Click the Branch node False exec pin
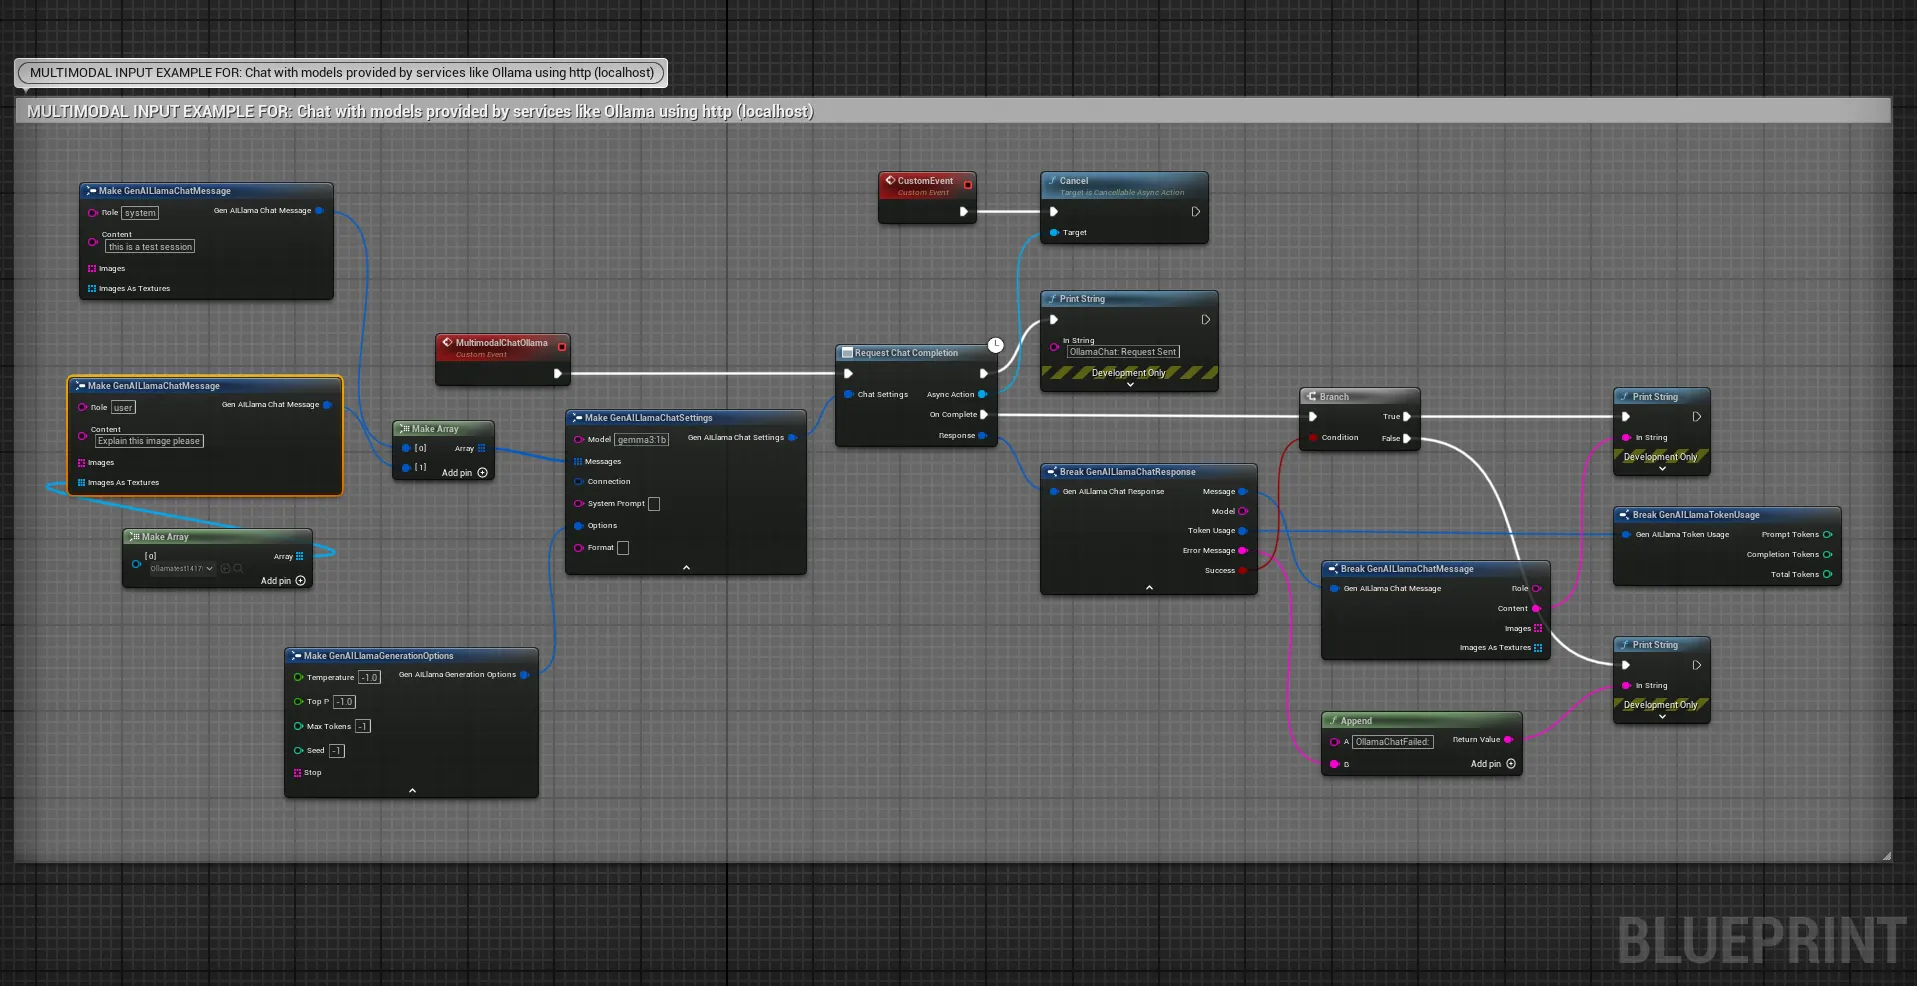The image size is (1917, 986). (1407, 438)
